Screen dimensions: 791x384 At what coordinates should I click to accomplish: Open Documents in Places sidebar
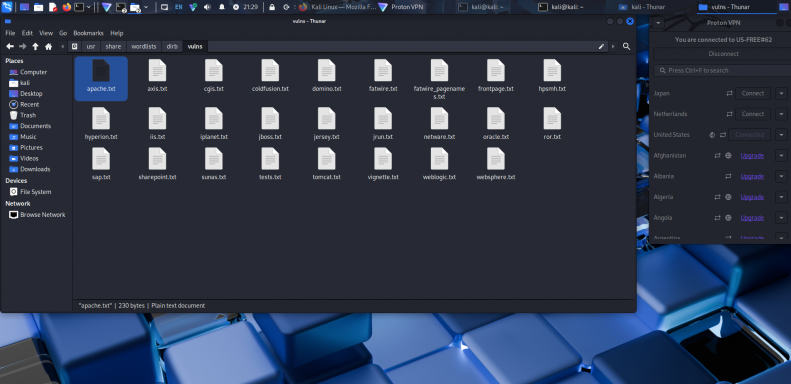tap(35, 126)
